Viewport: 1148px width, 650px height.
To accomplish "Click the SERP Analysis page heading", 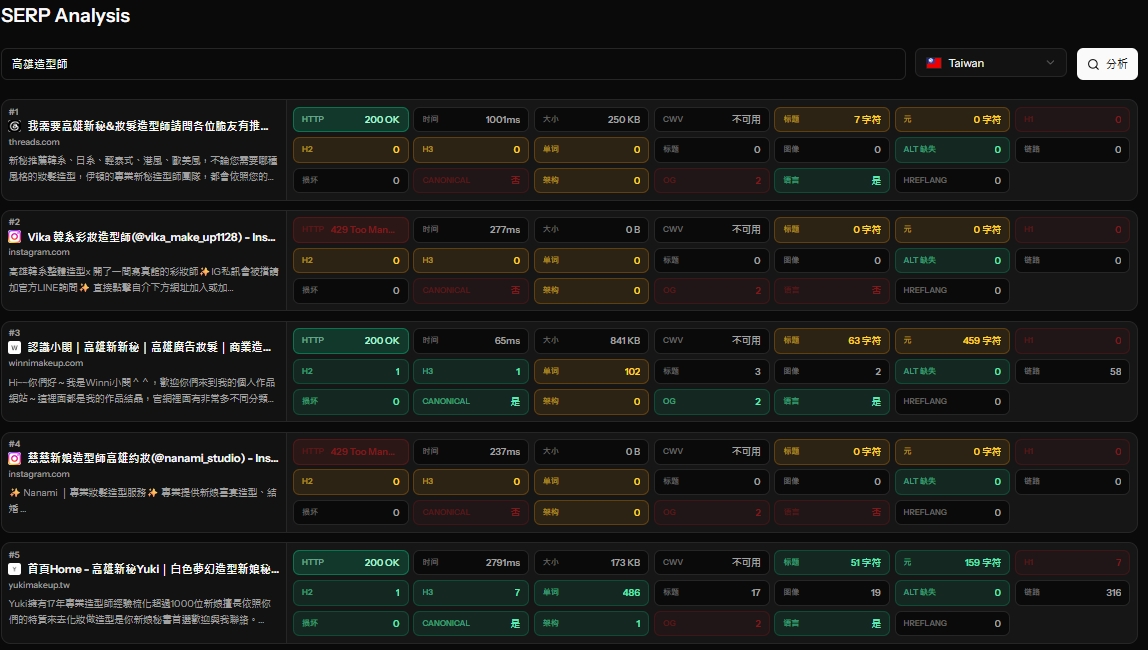I will click(65, 15).
